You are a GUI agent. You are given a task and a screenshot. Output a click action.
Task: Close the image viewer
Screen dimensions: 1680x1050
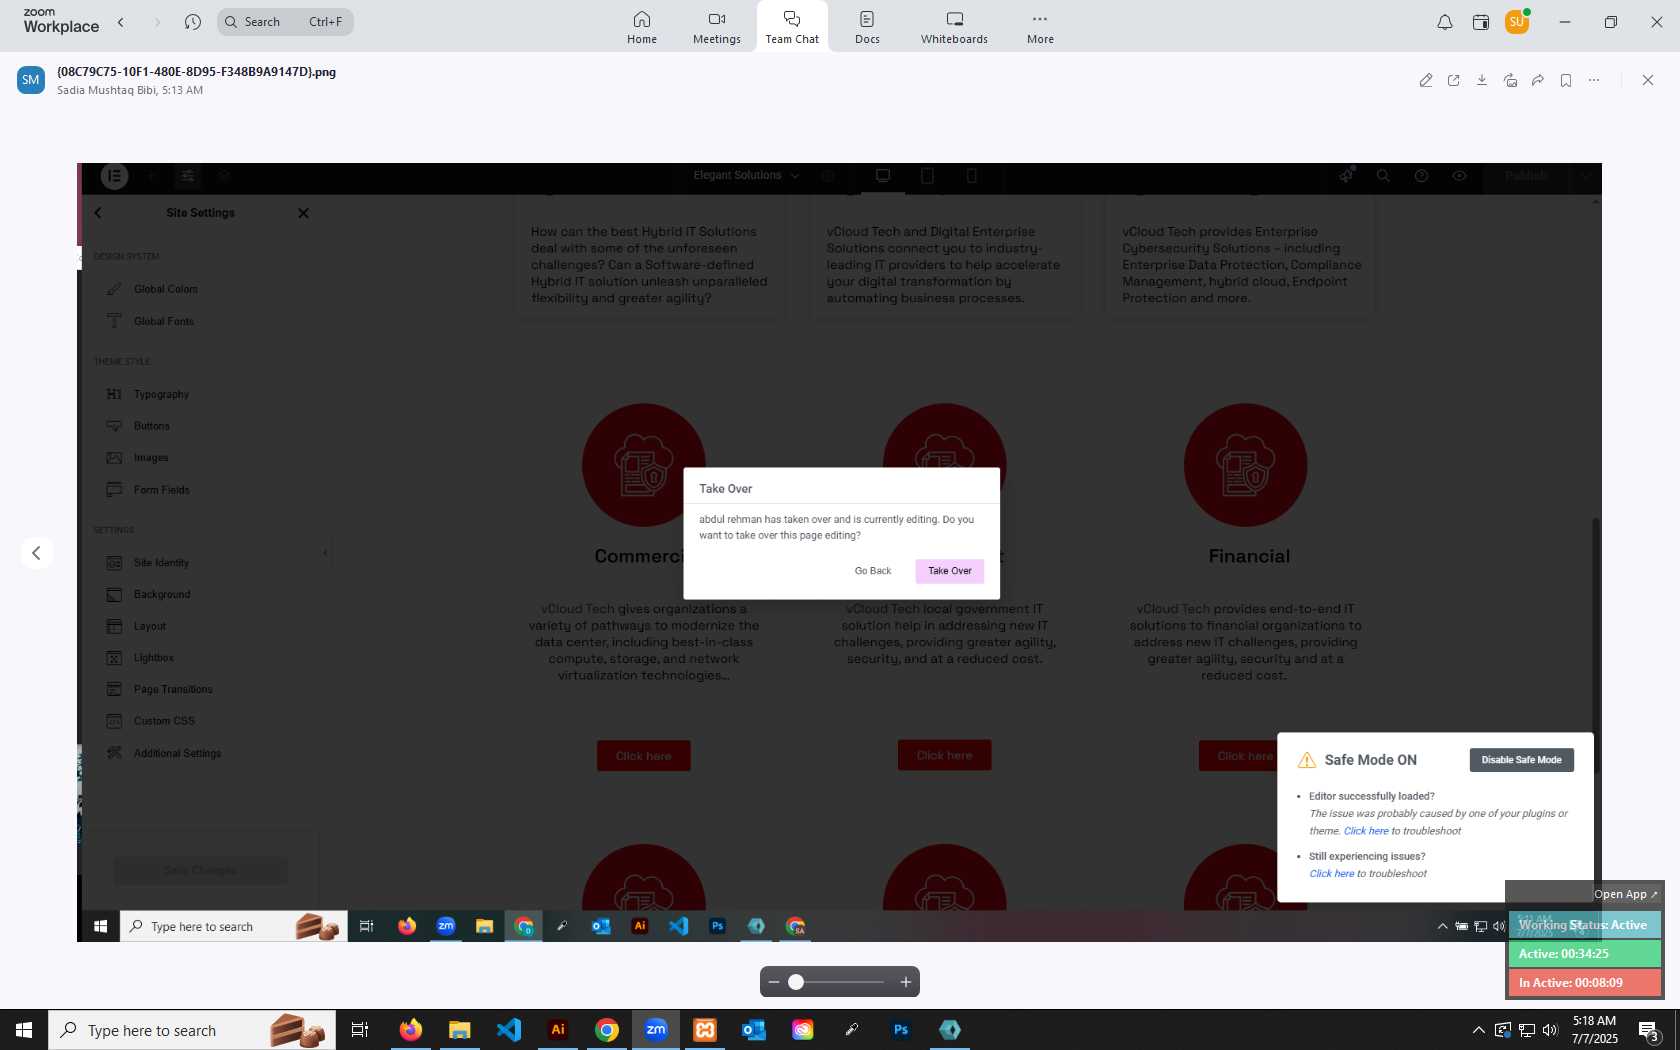point(1648,80)
